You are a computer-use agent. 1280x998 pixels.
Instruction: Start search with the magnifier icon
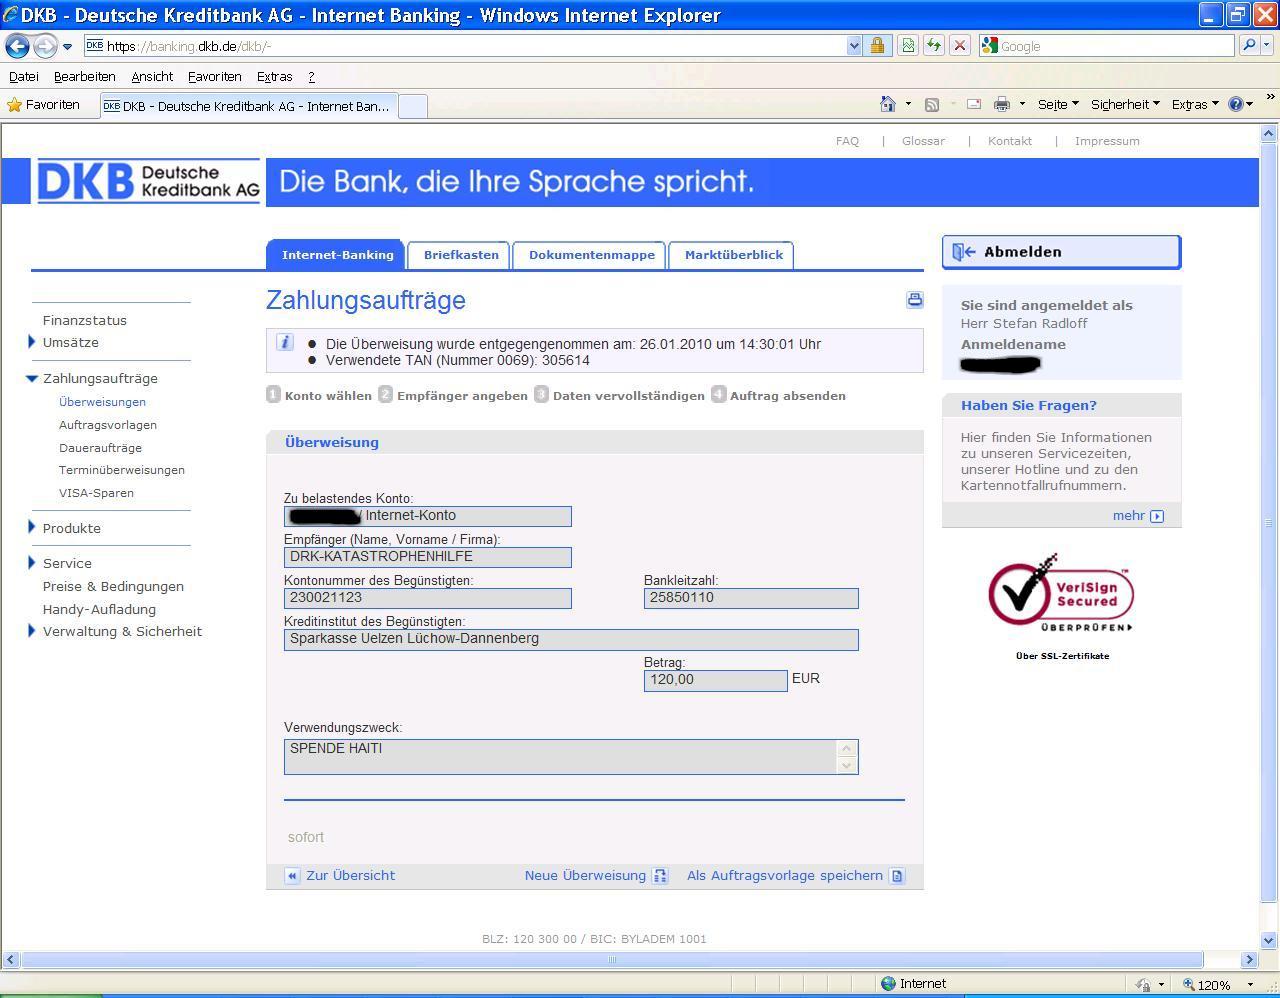(x=1248, y=45)
